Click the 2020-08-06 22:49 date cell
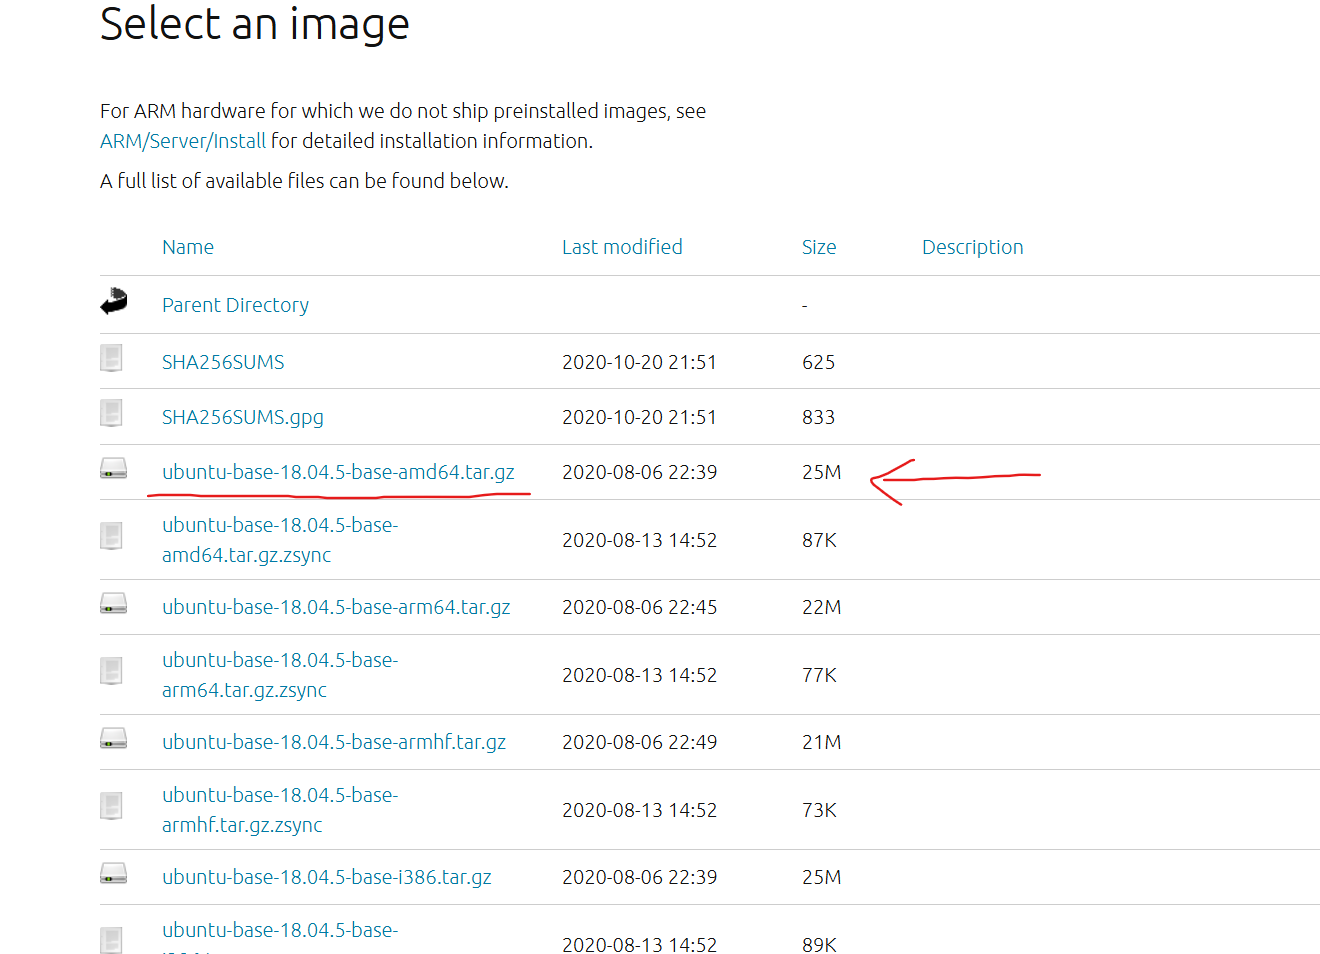The image size is (1320, 954). click(639, 742)
